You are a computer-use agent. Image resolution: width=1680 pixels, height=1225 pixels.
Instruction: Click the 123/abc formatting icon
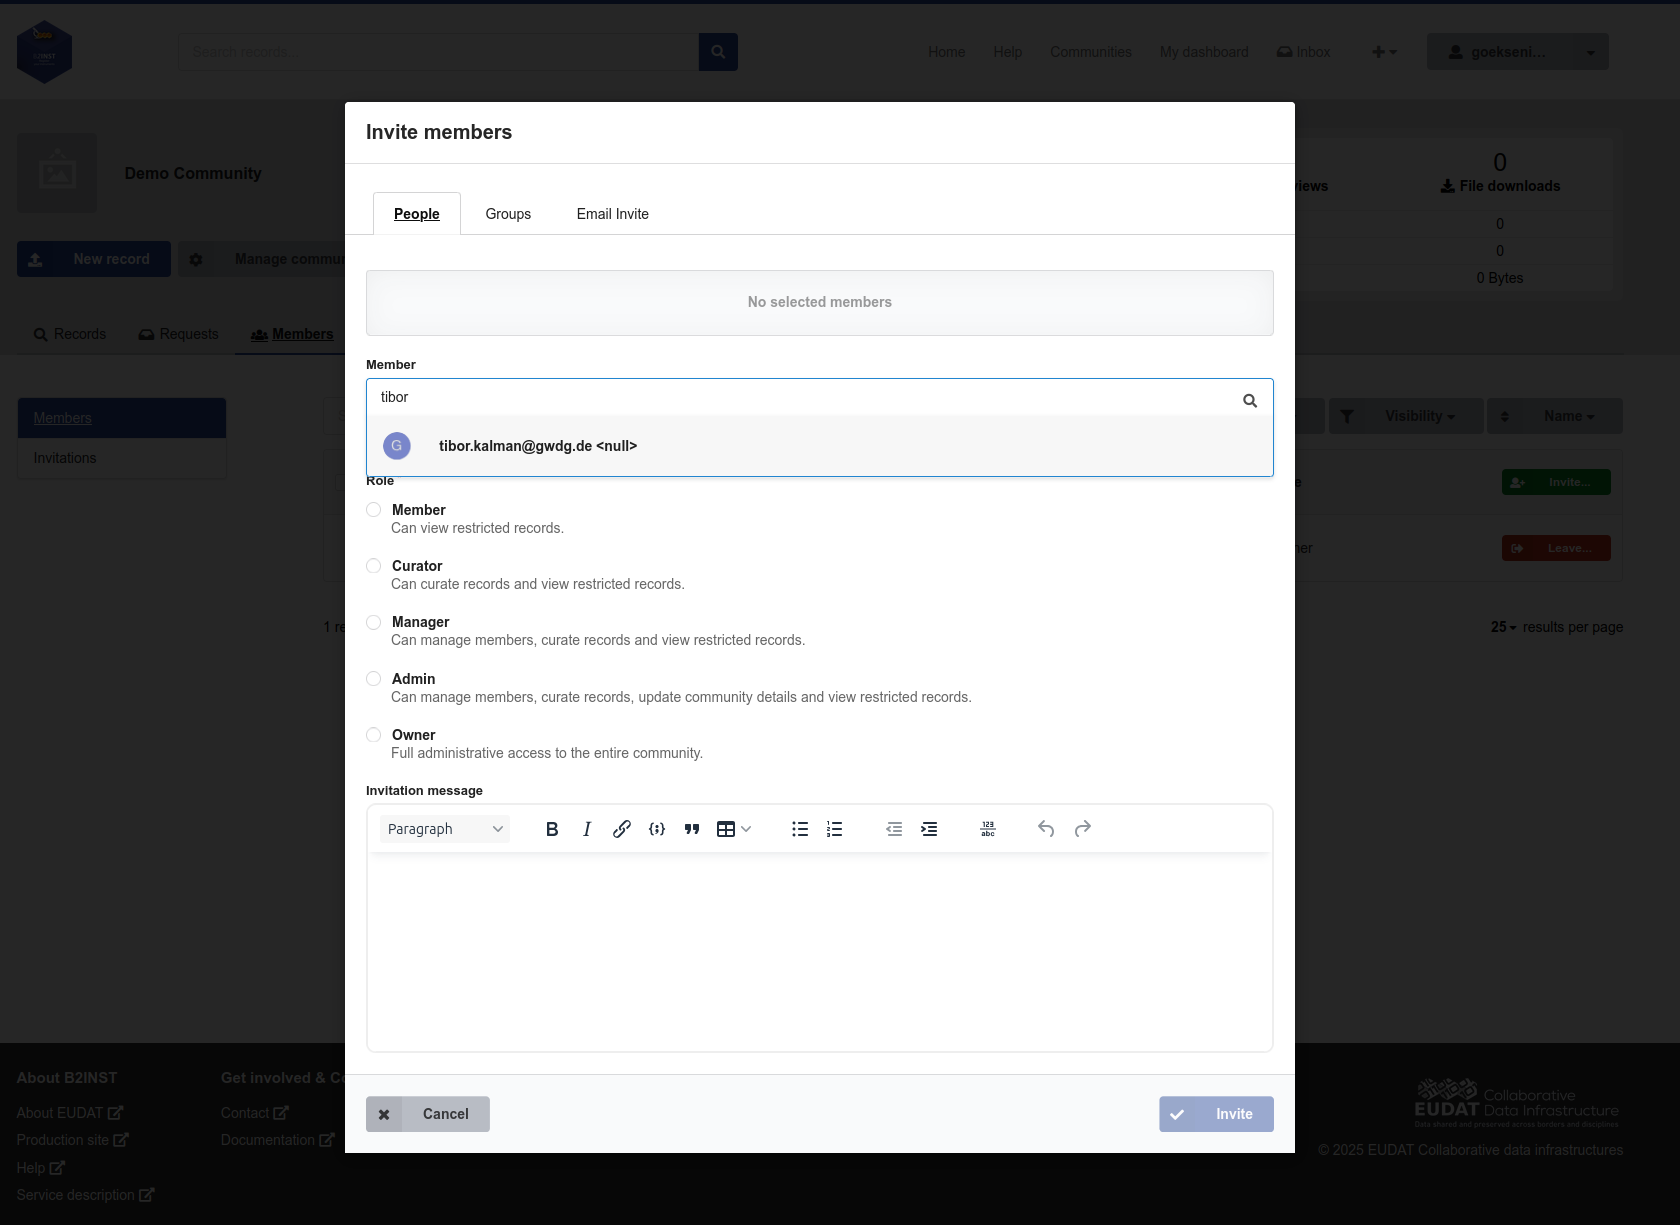[988, 829]
